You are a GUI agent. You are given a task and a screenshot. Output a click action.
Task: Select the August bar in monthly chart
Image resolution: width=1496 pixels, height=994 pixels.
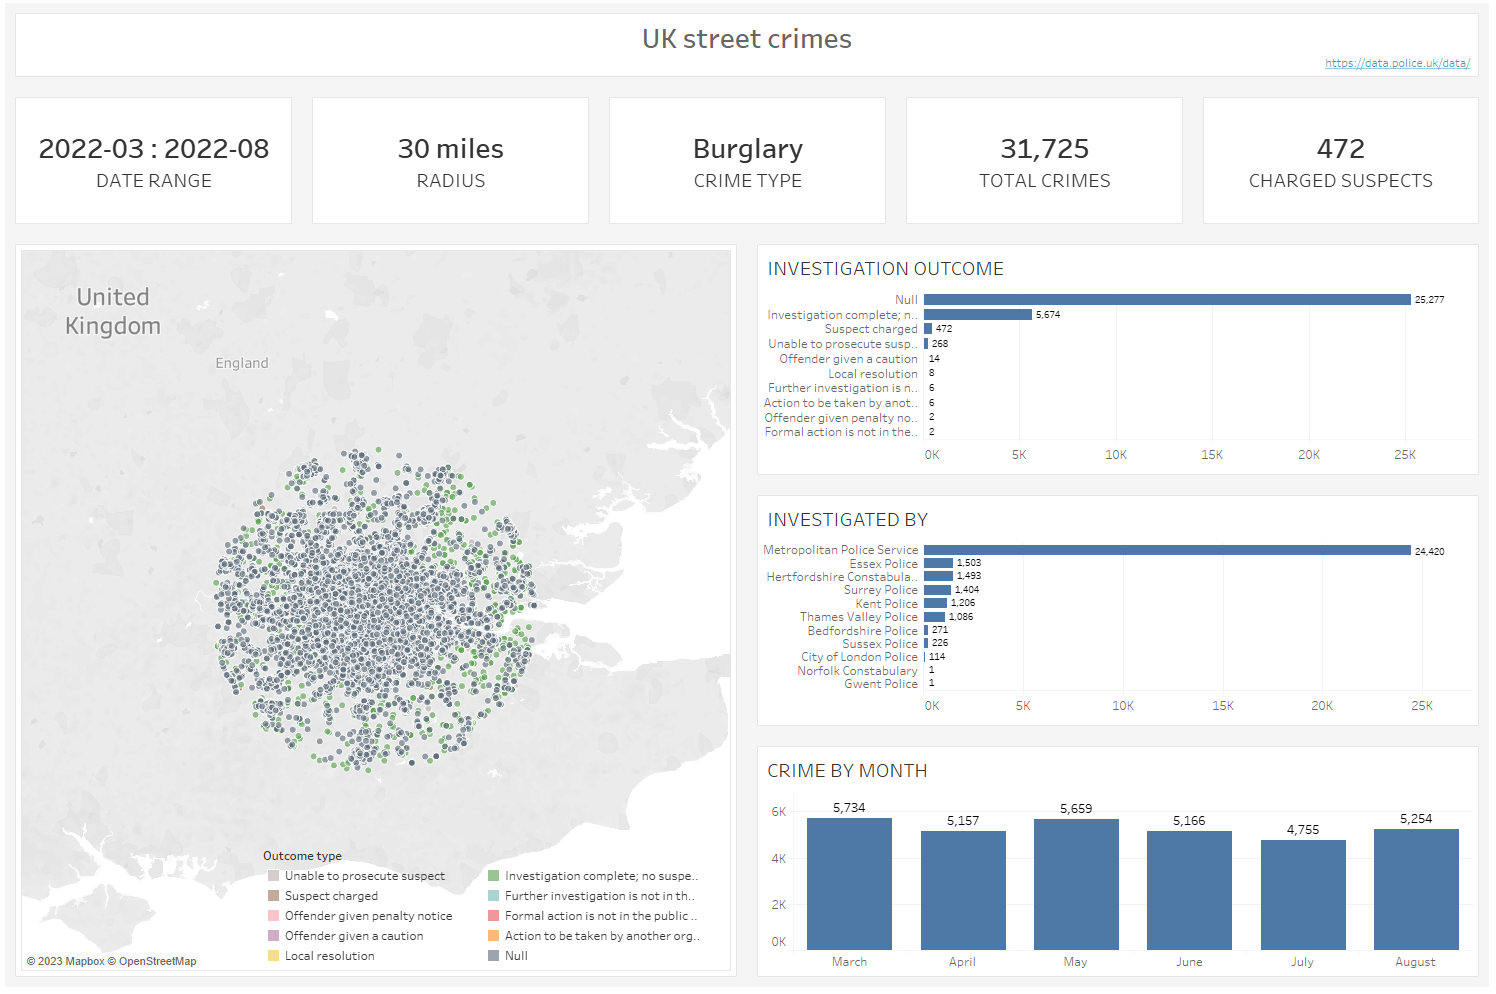pos(1415,889)
